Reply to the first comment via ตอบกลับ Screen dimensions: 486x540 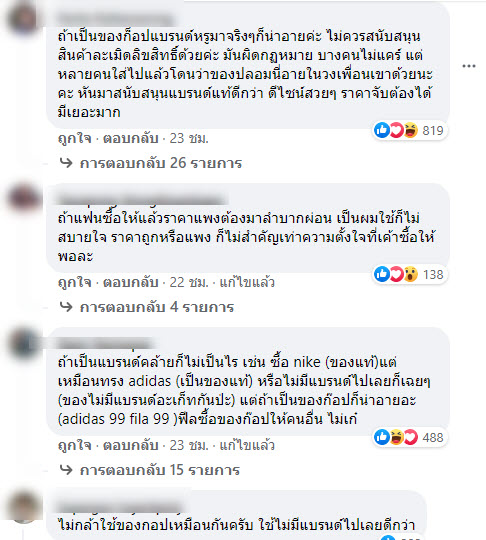click(x=131, y=138)
